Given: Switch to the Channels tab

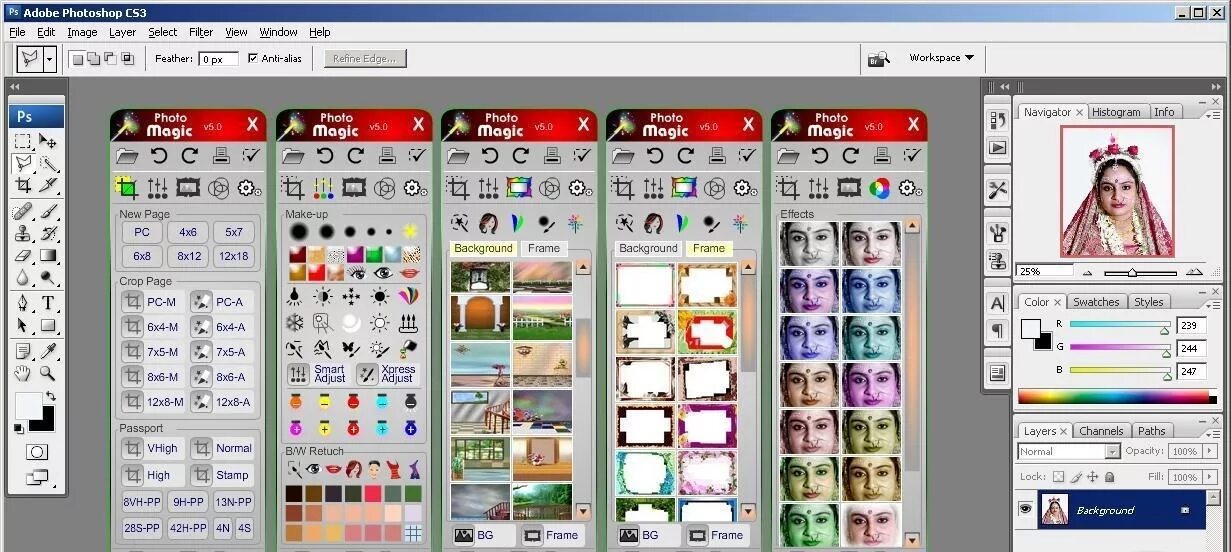Looking at the screenshot, I should tap(1101, 431).
